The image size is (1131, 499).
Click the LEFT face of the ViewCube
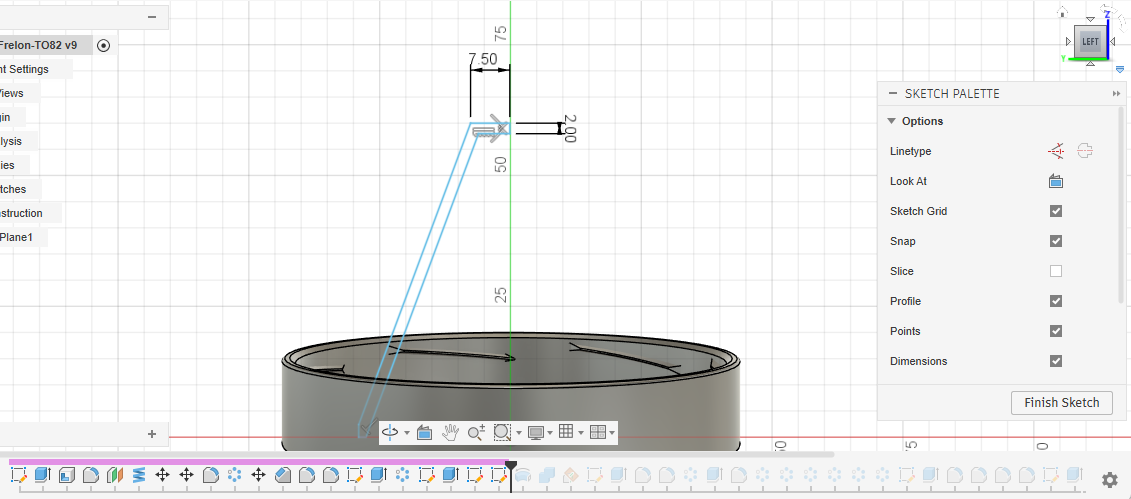click(1090, 42)
